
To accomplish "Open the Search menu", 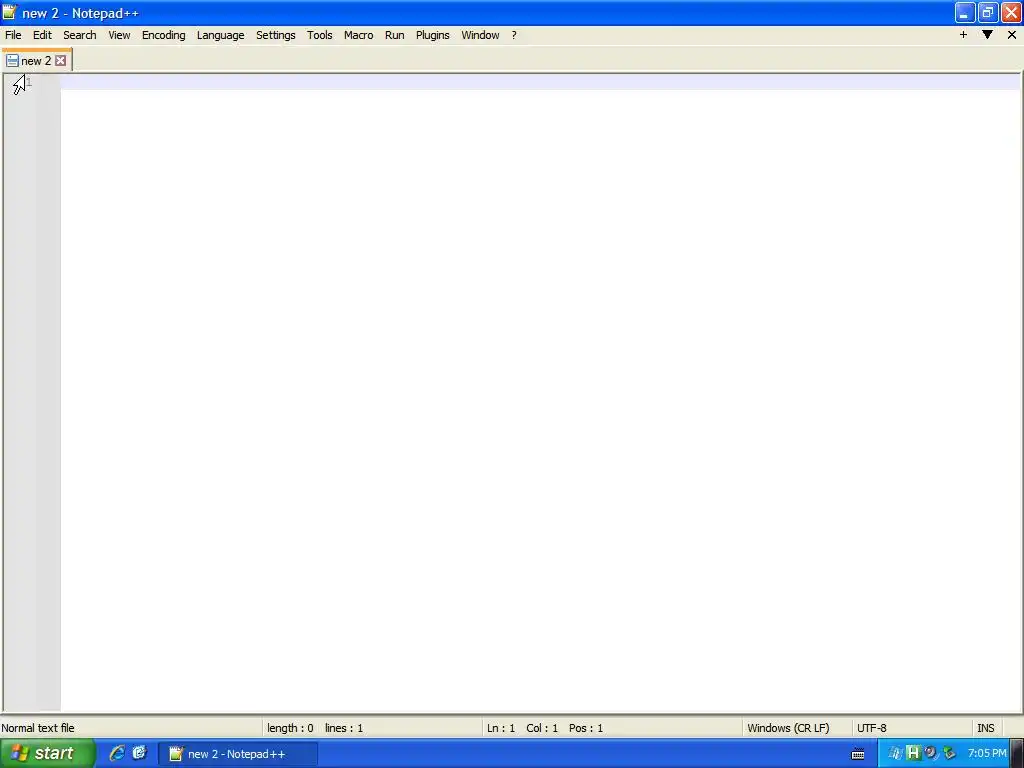I will click(80, 35).
